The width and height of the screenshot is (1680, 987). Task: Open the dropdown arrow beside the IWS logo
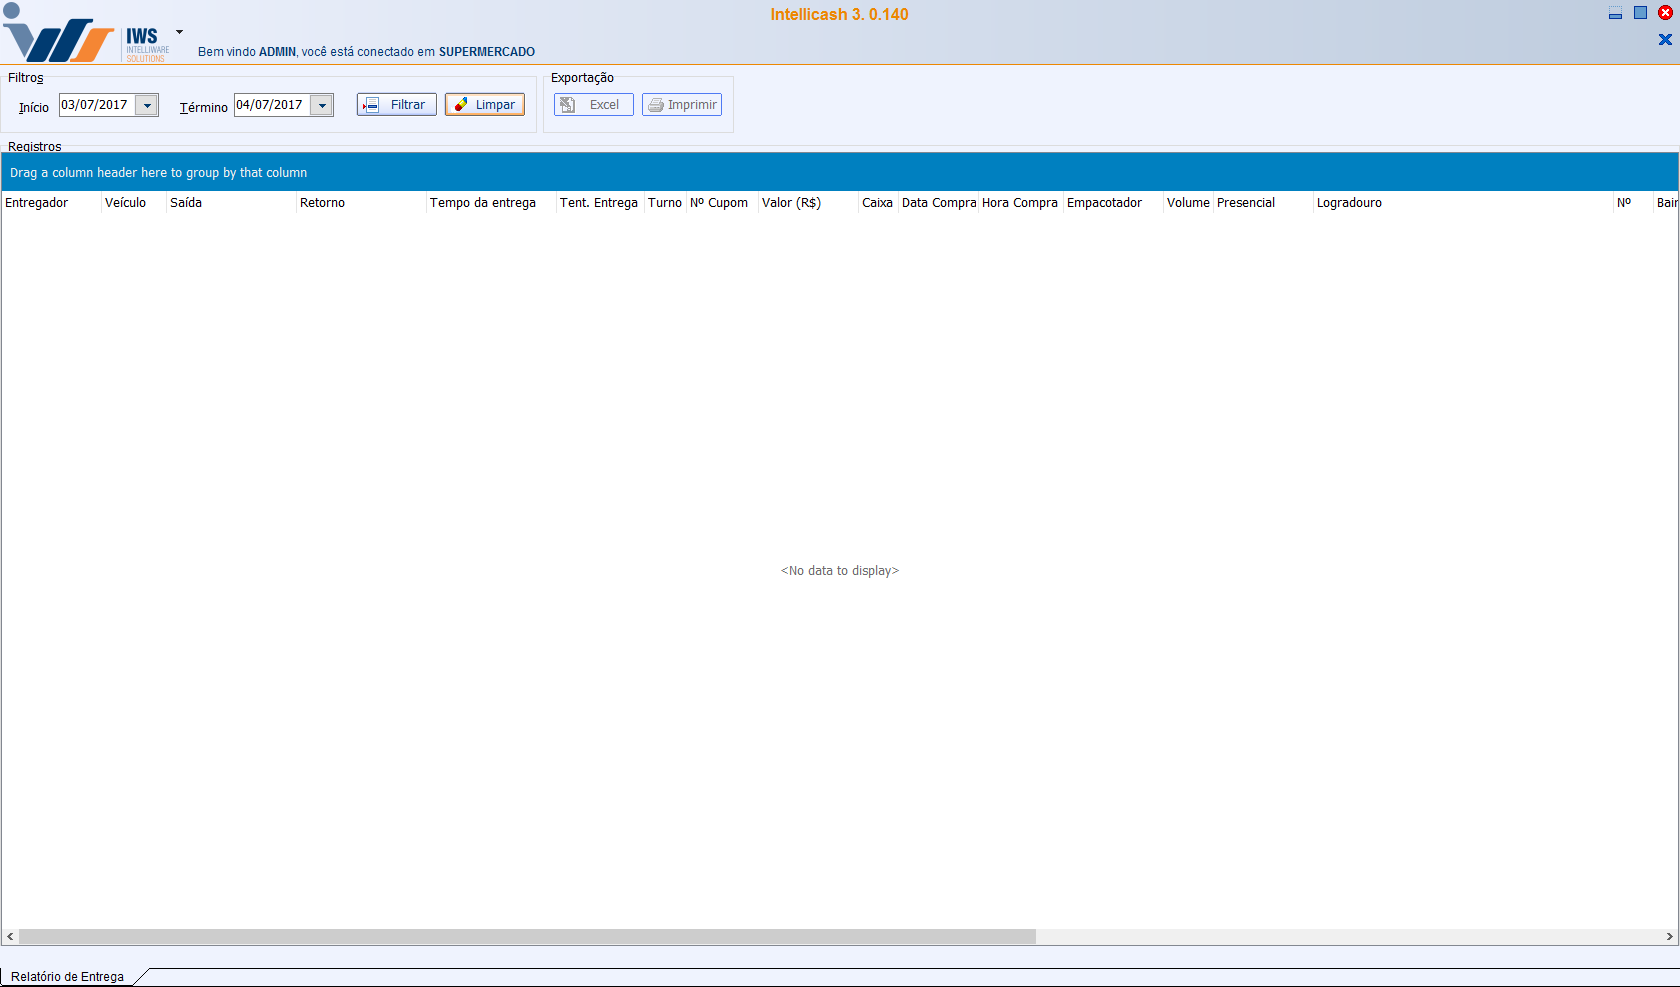[x=179, y=32]
